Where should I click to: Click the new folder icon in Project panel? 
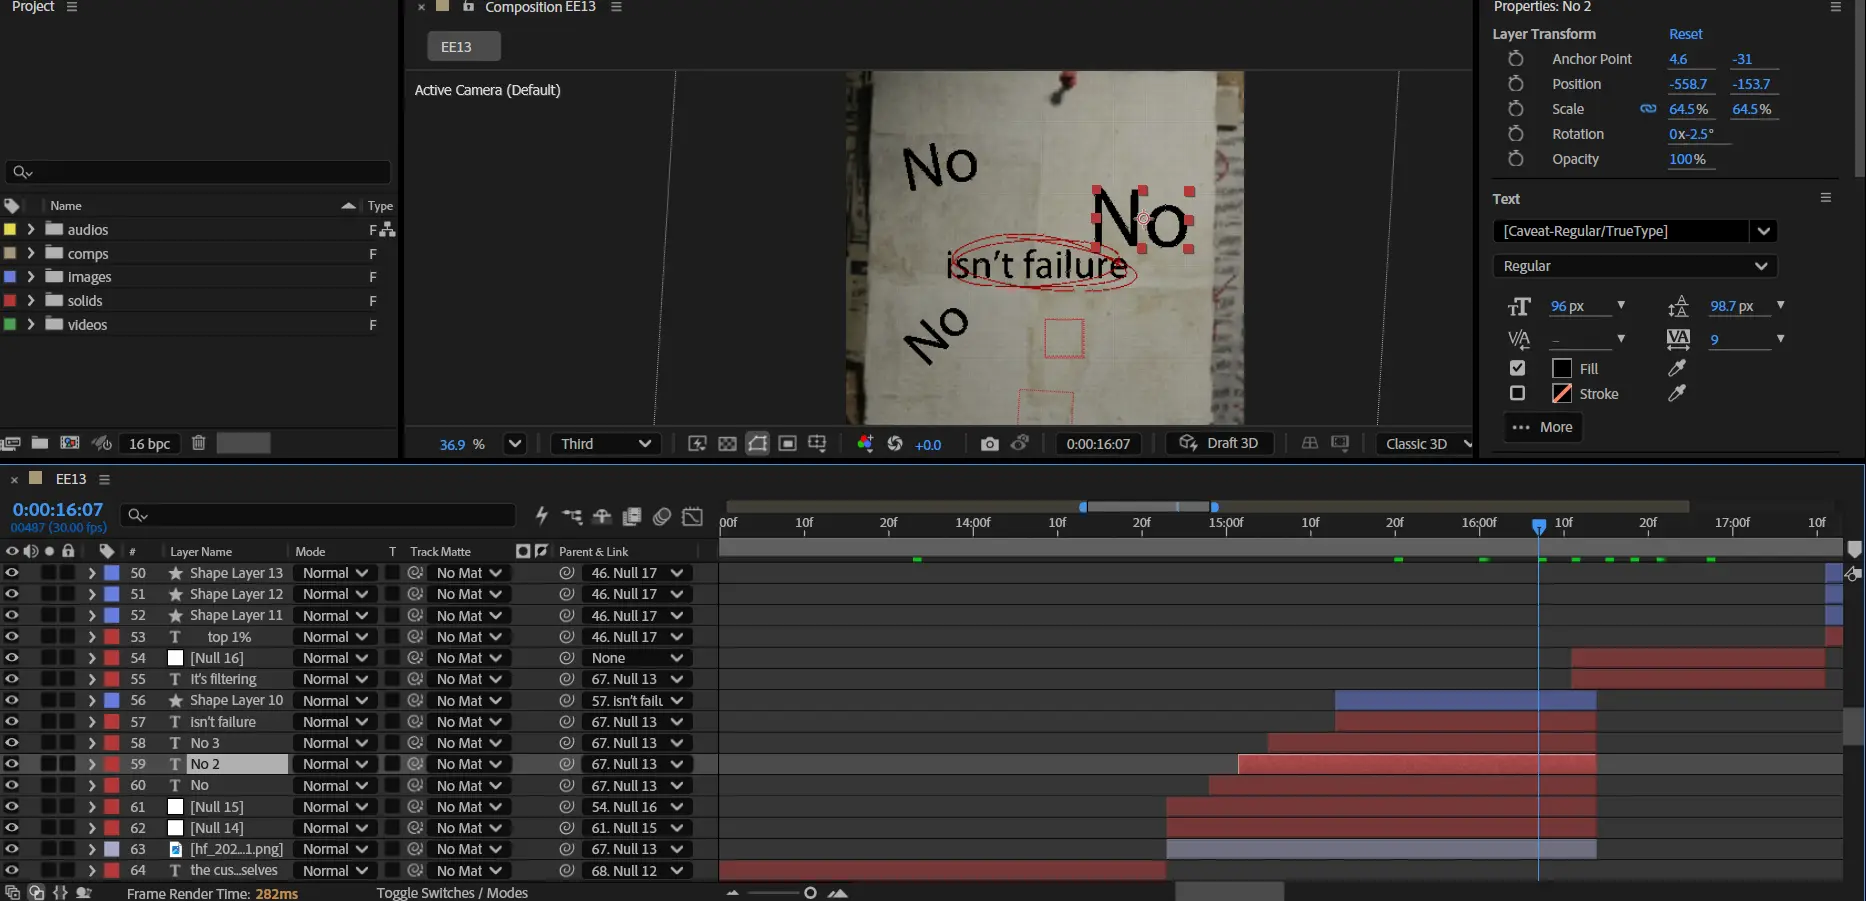[x=40, y=443]
